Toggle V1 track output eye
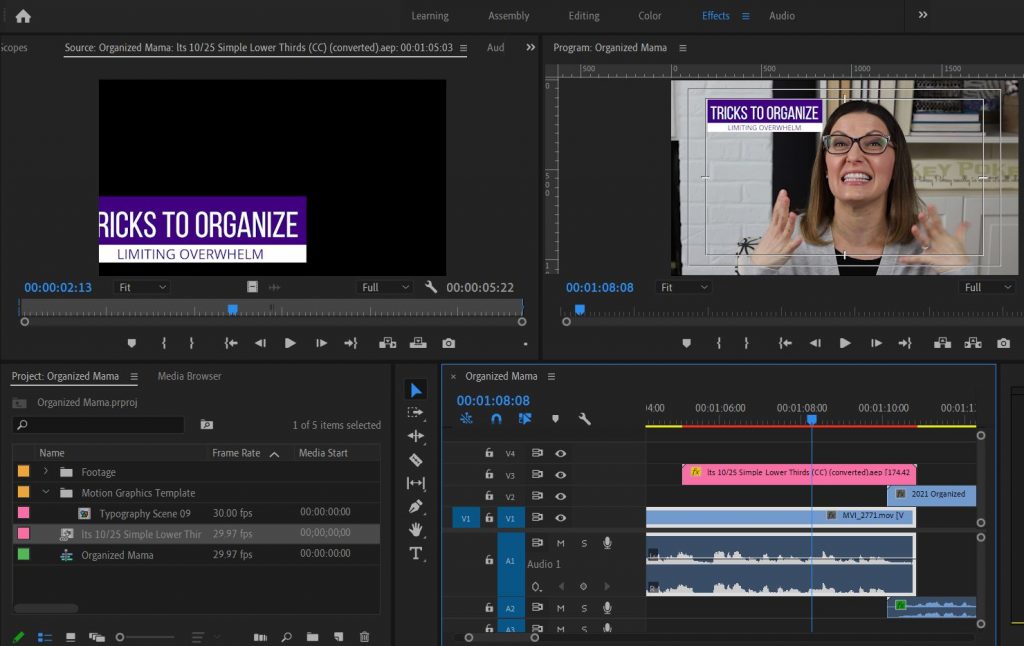 [560, 518]
